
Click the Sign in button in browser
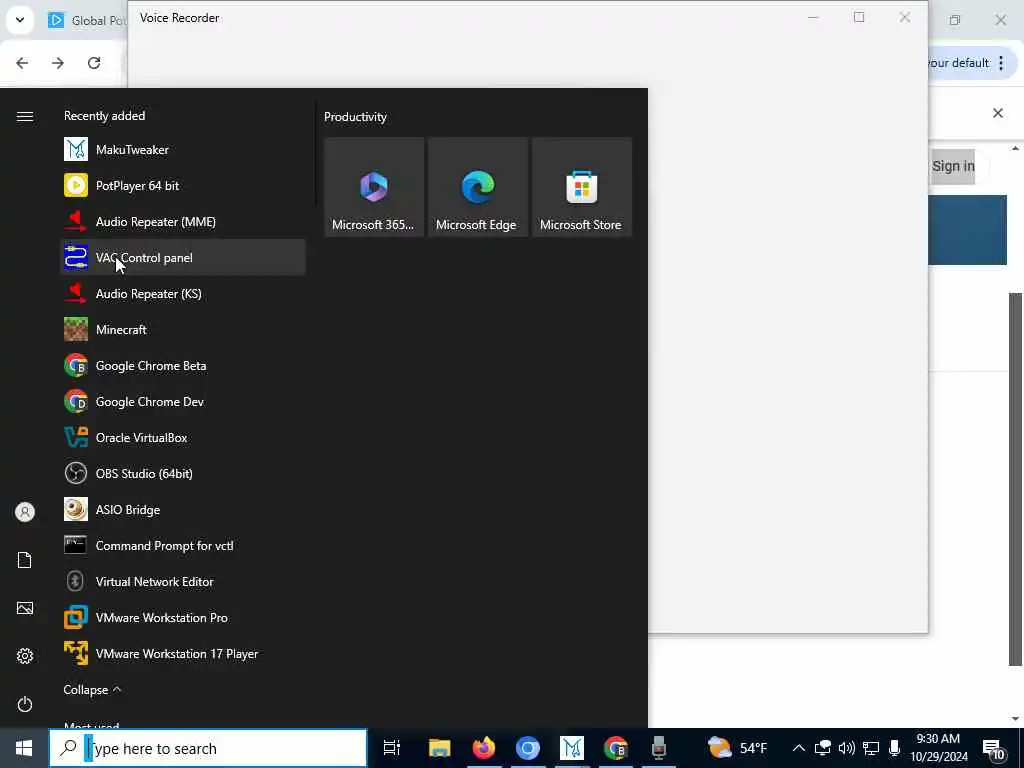click(952, 166)
